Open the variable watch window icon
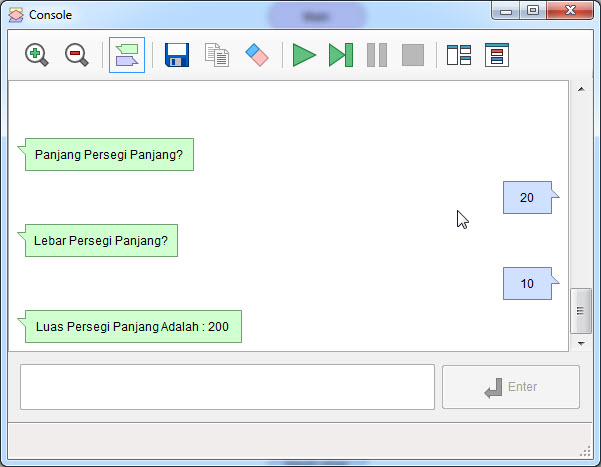 497,55
